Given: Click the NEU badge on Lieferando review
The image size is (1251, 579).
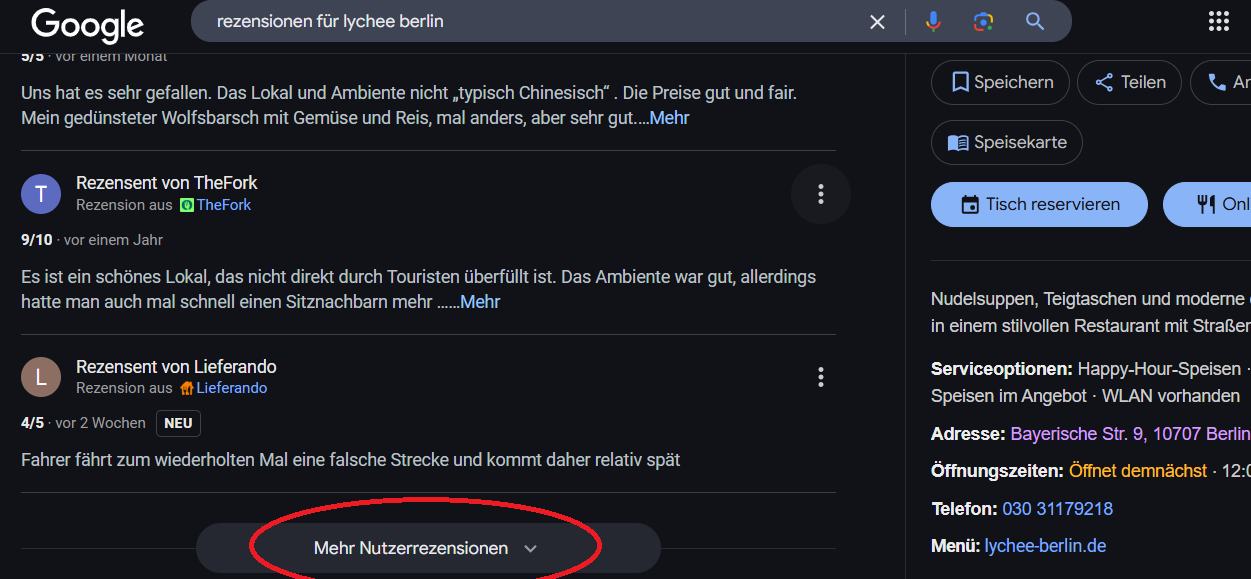Looking at the screenshot, I should click(178, 423).
